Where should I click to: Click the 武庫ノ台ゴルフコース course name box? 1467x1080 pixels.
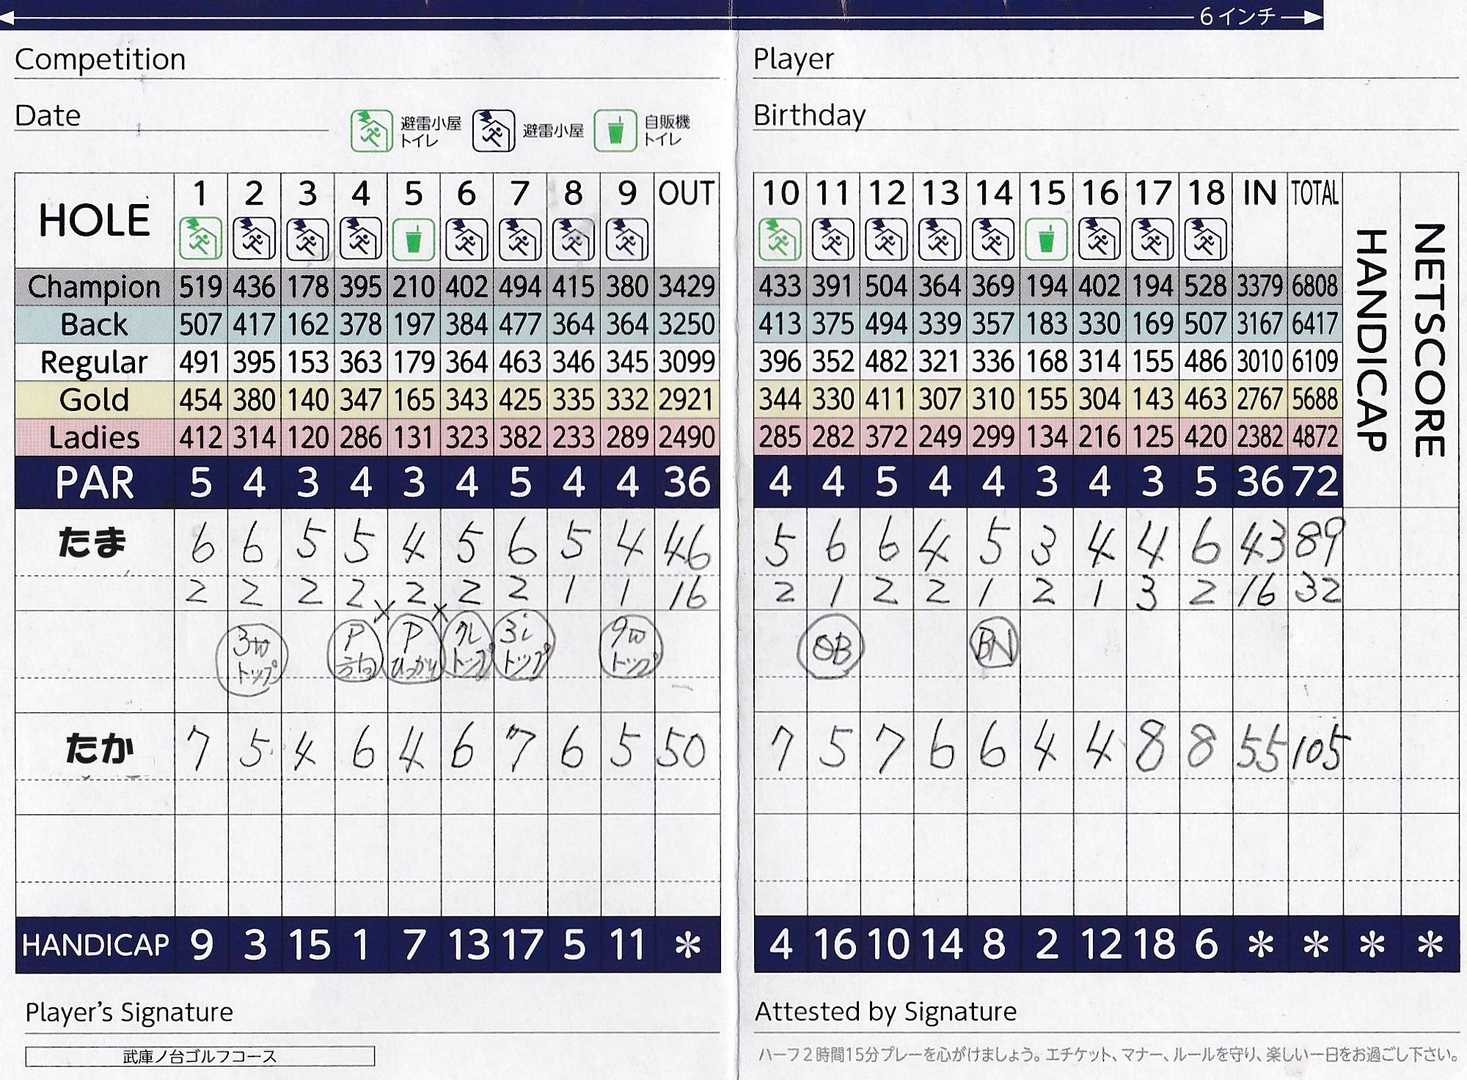pos(200,1056)
